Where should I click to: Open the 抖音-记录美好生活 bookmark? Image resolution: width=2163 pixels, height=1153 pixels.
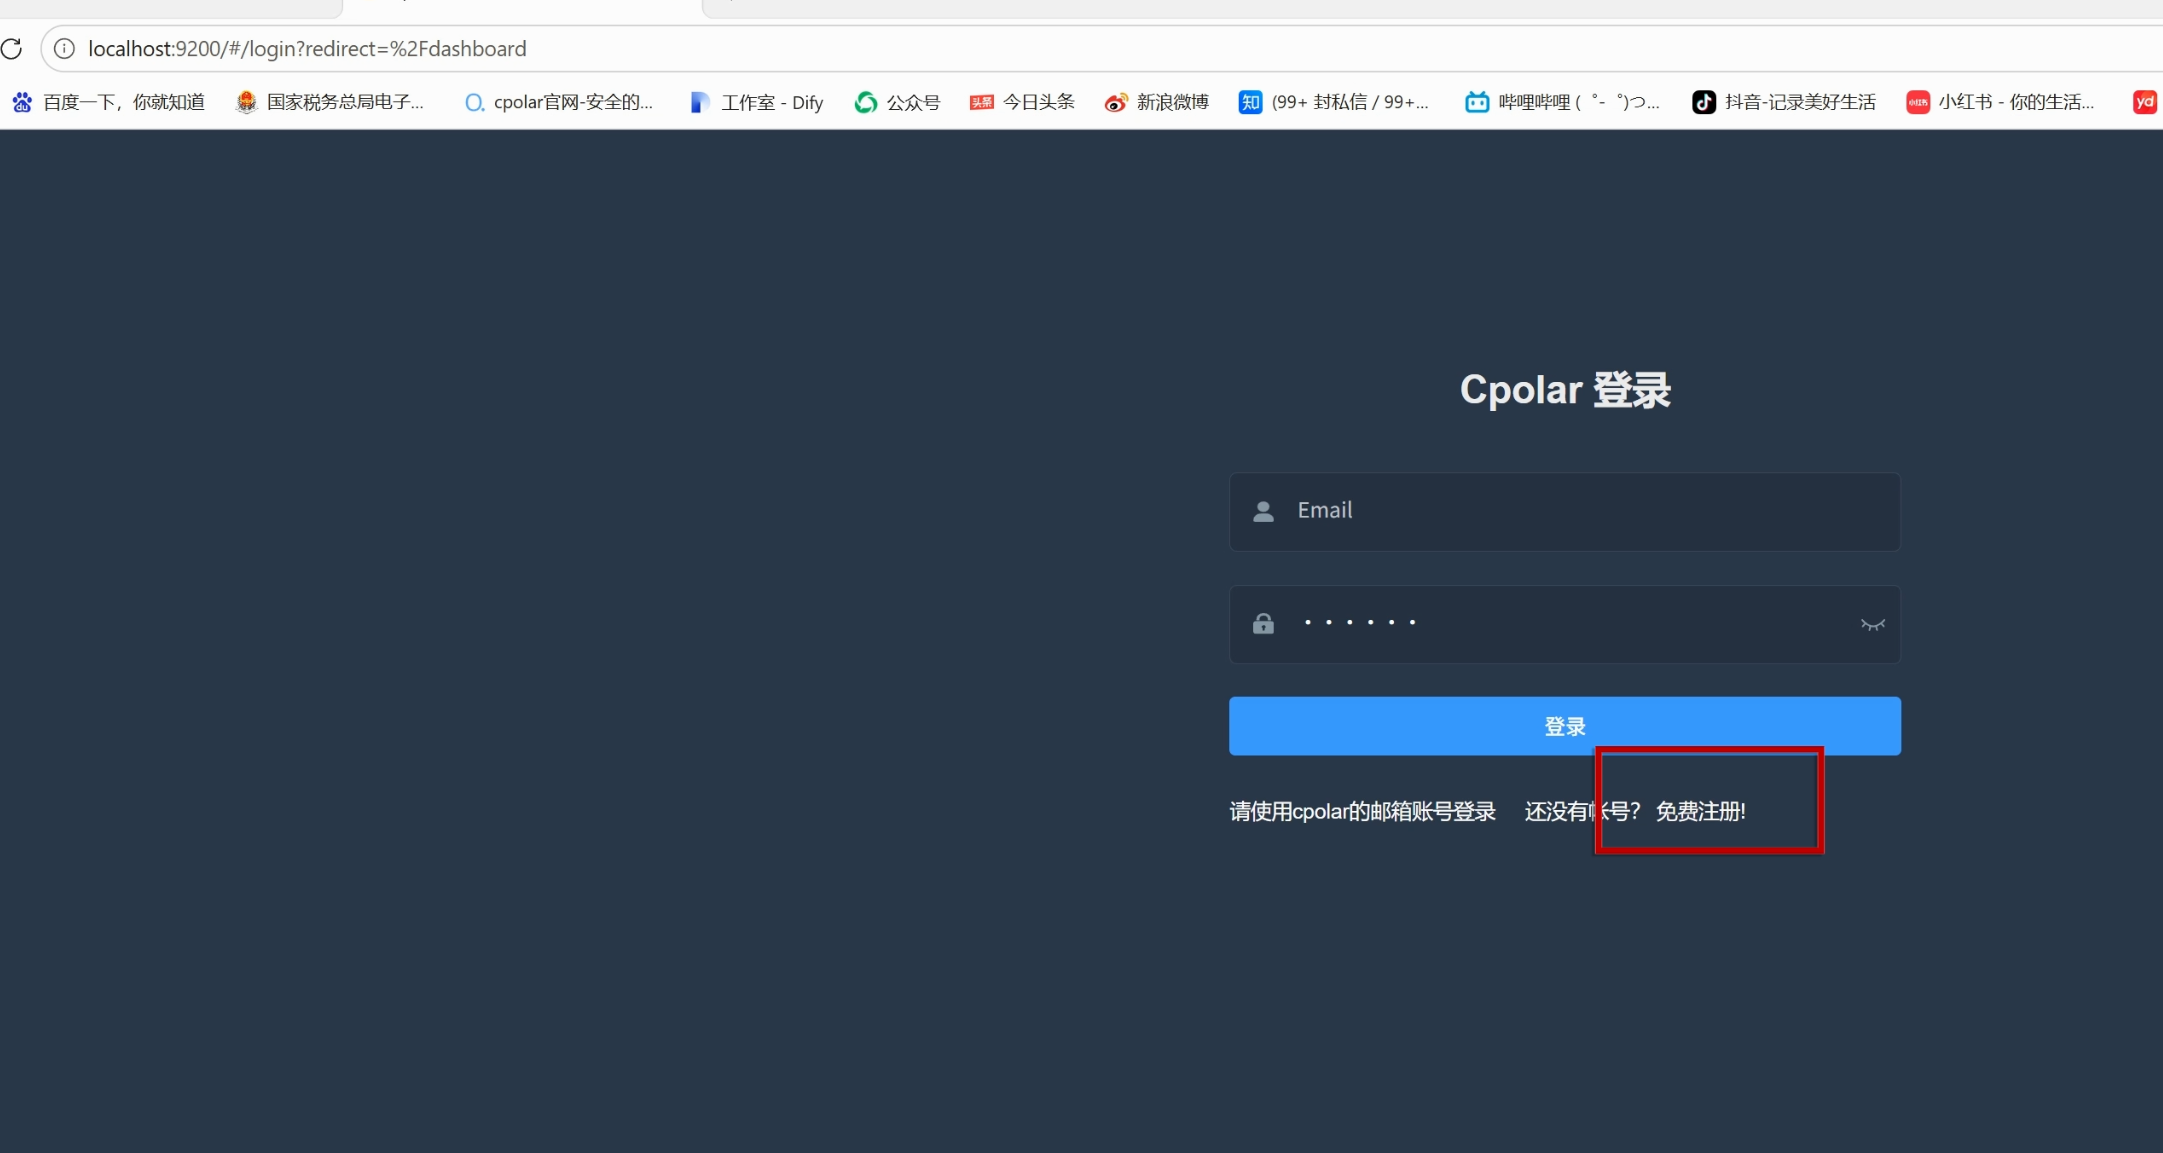[1784, 102]
